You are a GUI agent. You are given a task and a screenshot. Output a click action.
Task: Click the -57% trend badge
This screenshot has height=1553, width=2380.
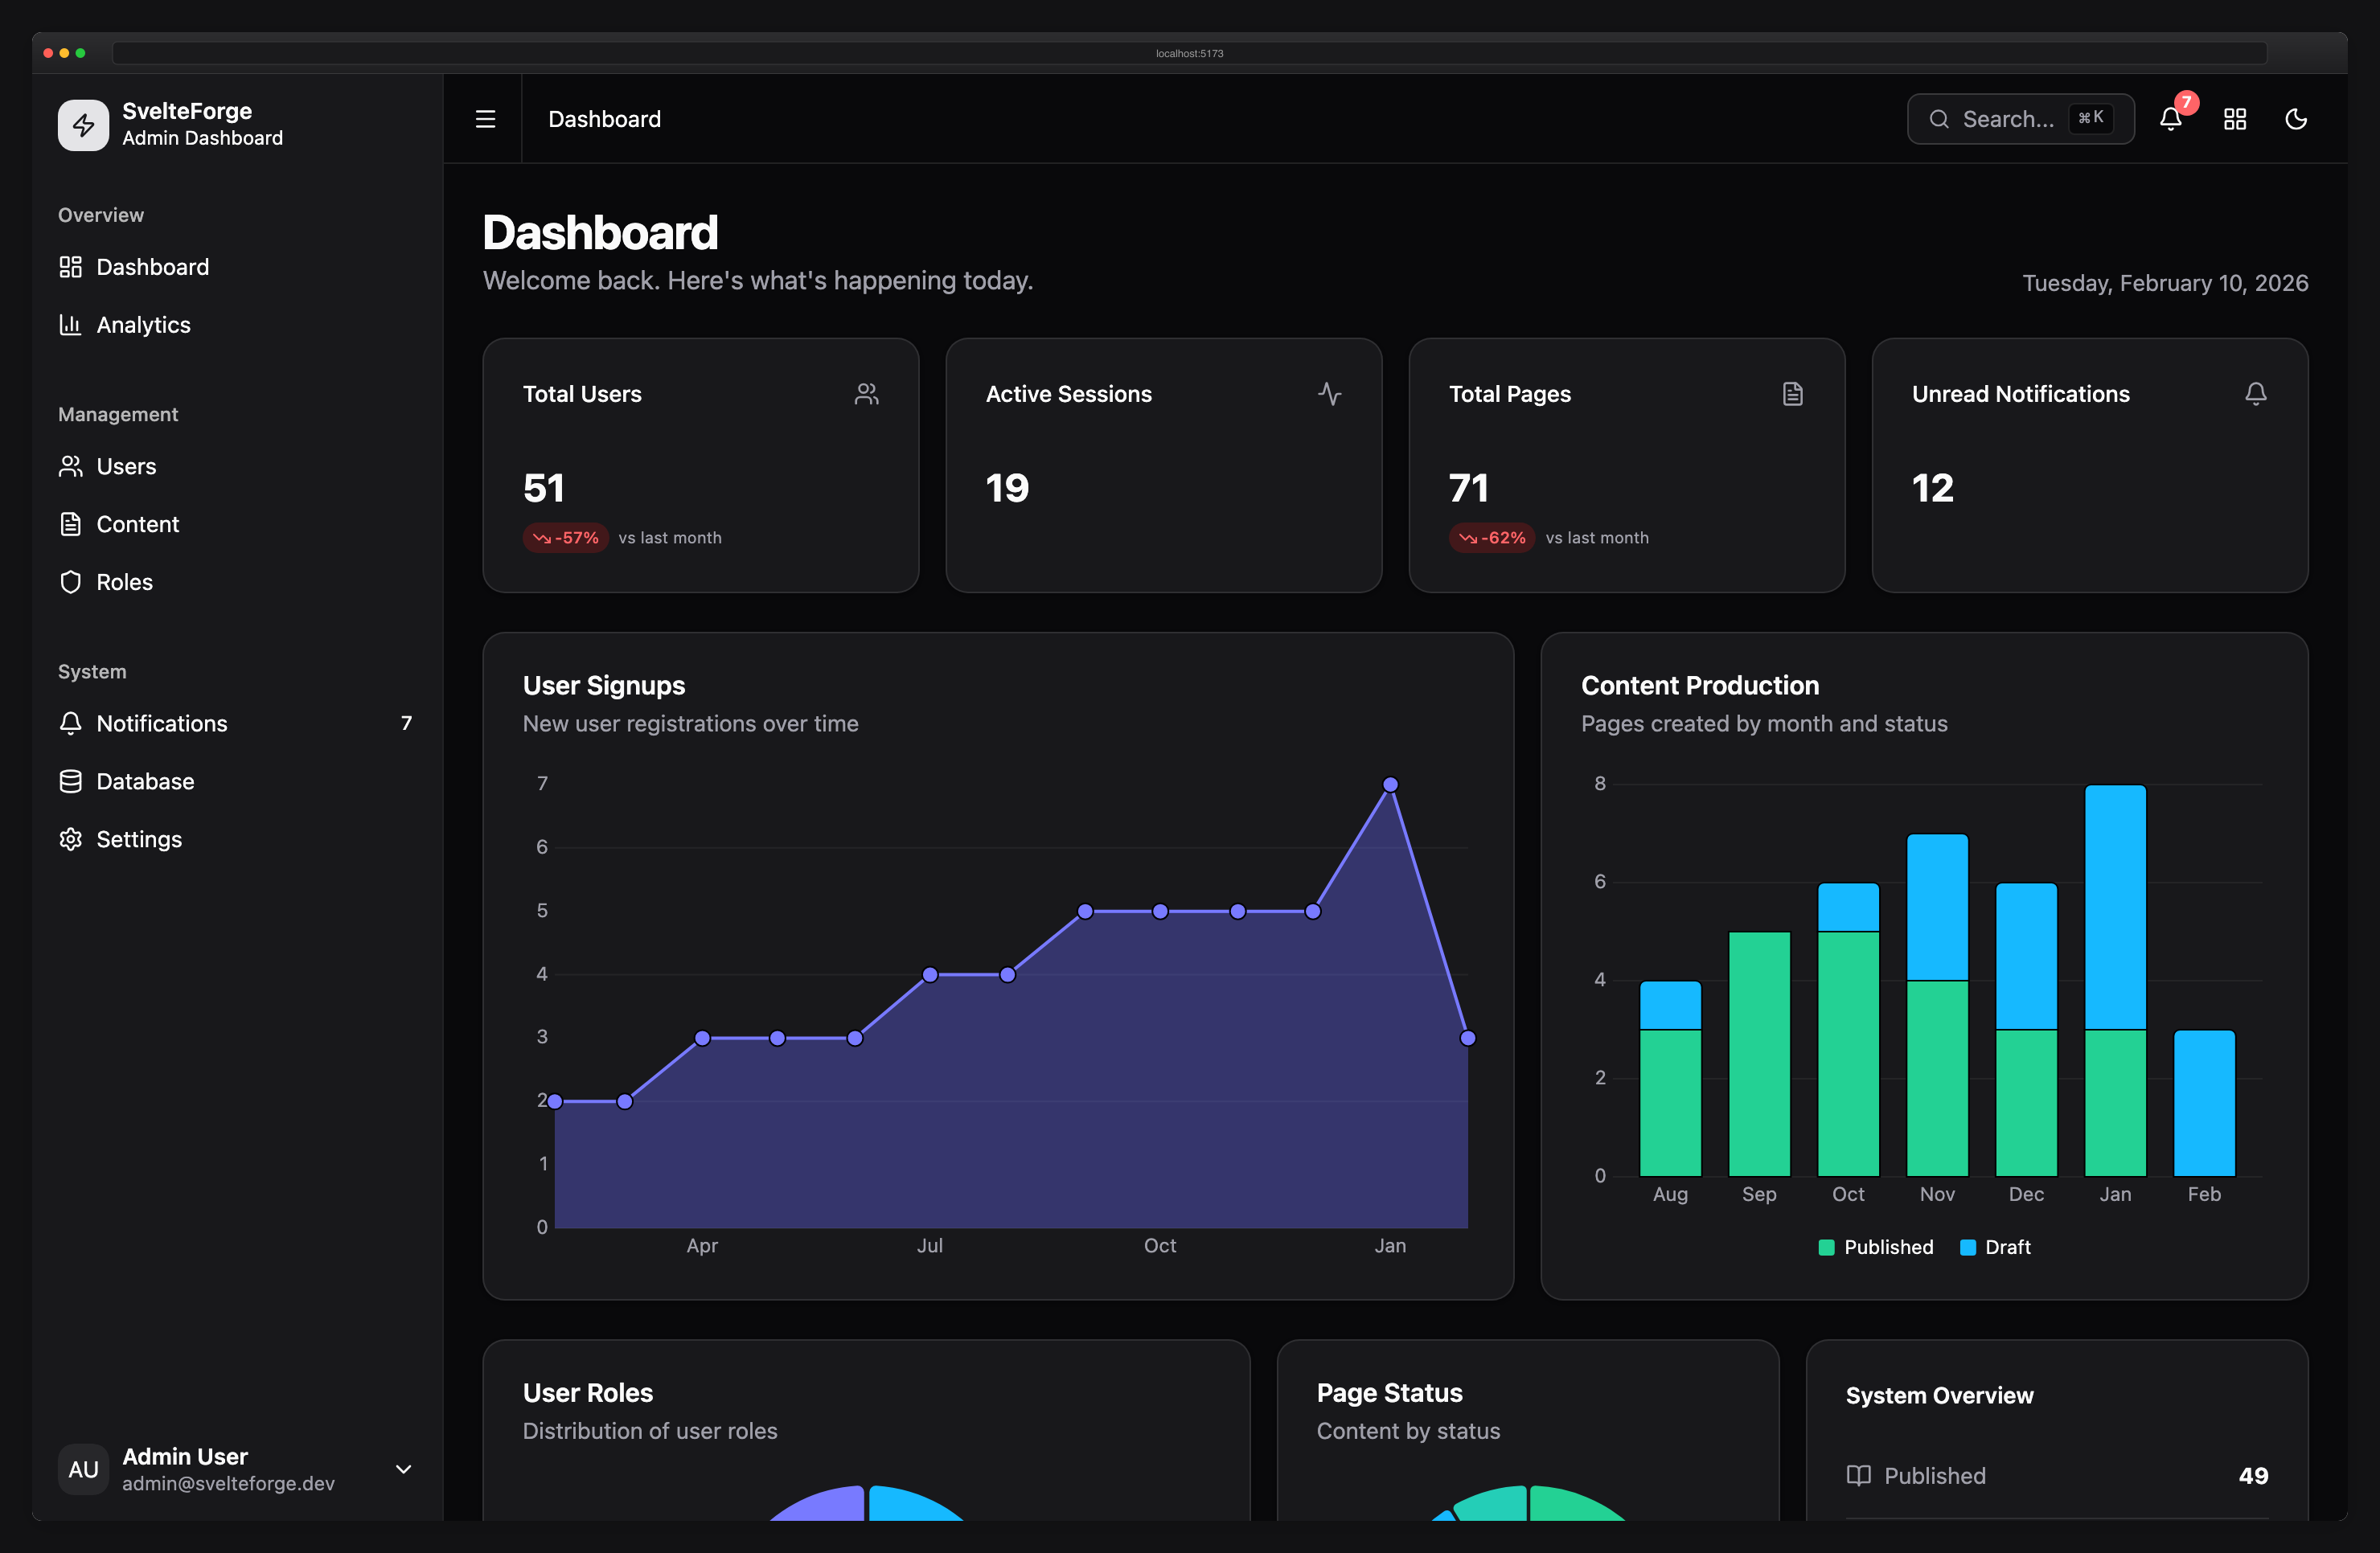click(x=565, y=538)
